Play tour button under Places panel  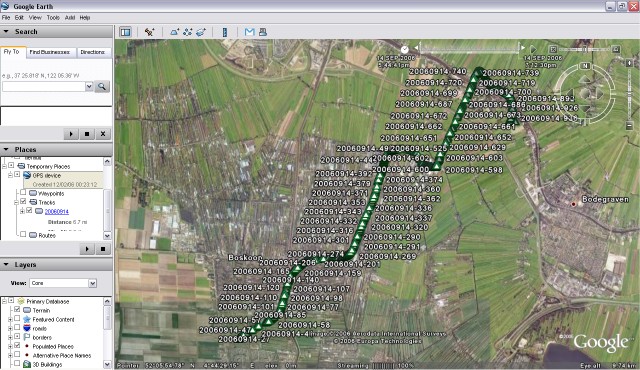click(x=87, y=248)
